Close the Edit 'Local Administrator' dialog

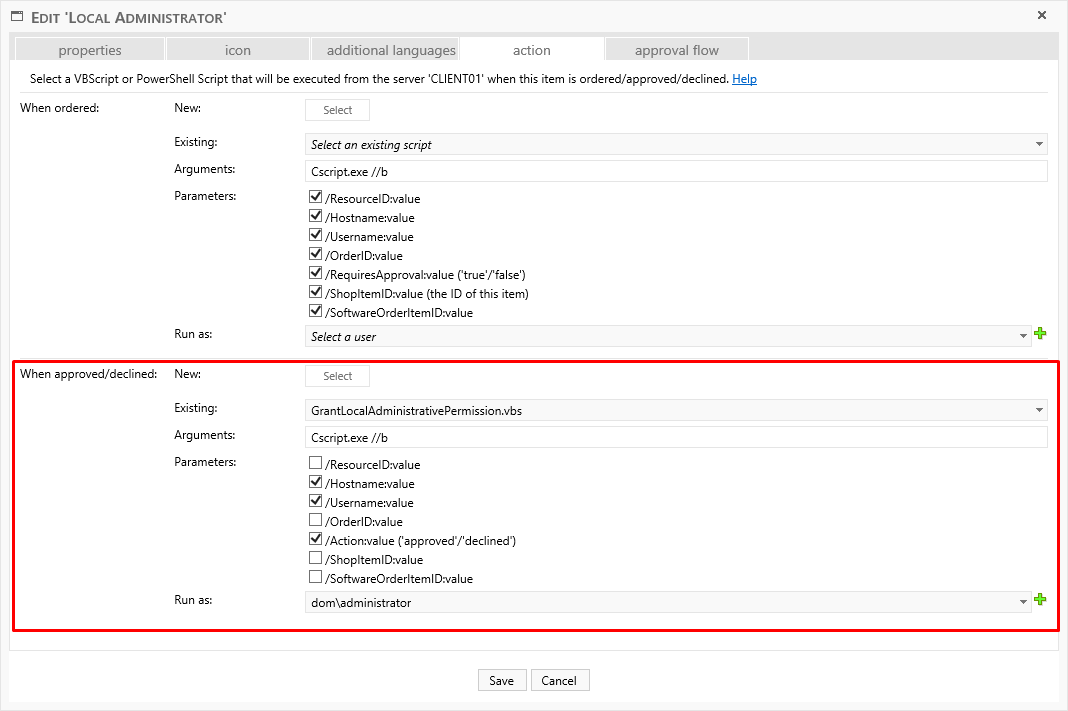tap(1042, 15)
